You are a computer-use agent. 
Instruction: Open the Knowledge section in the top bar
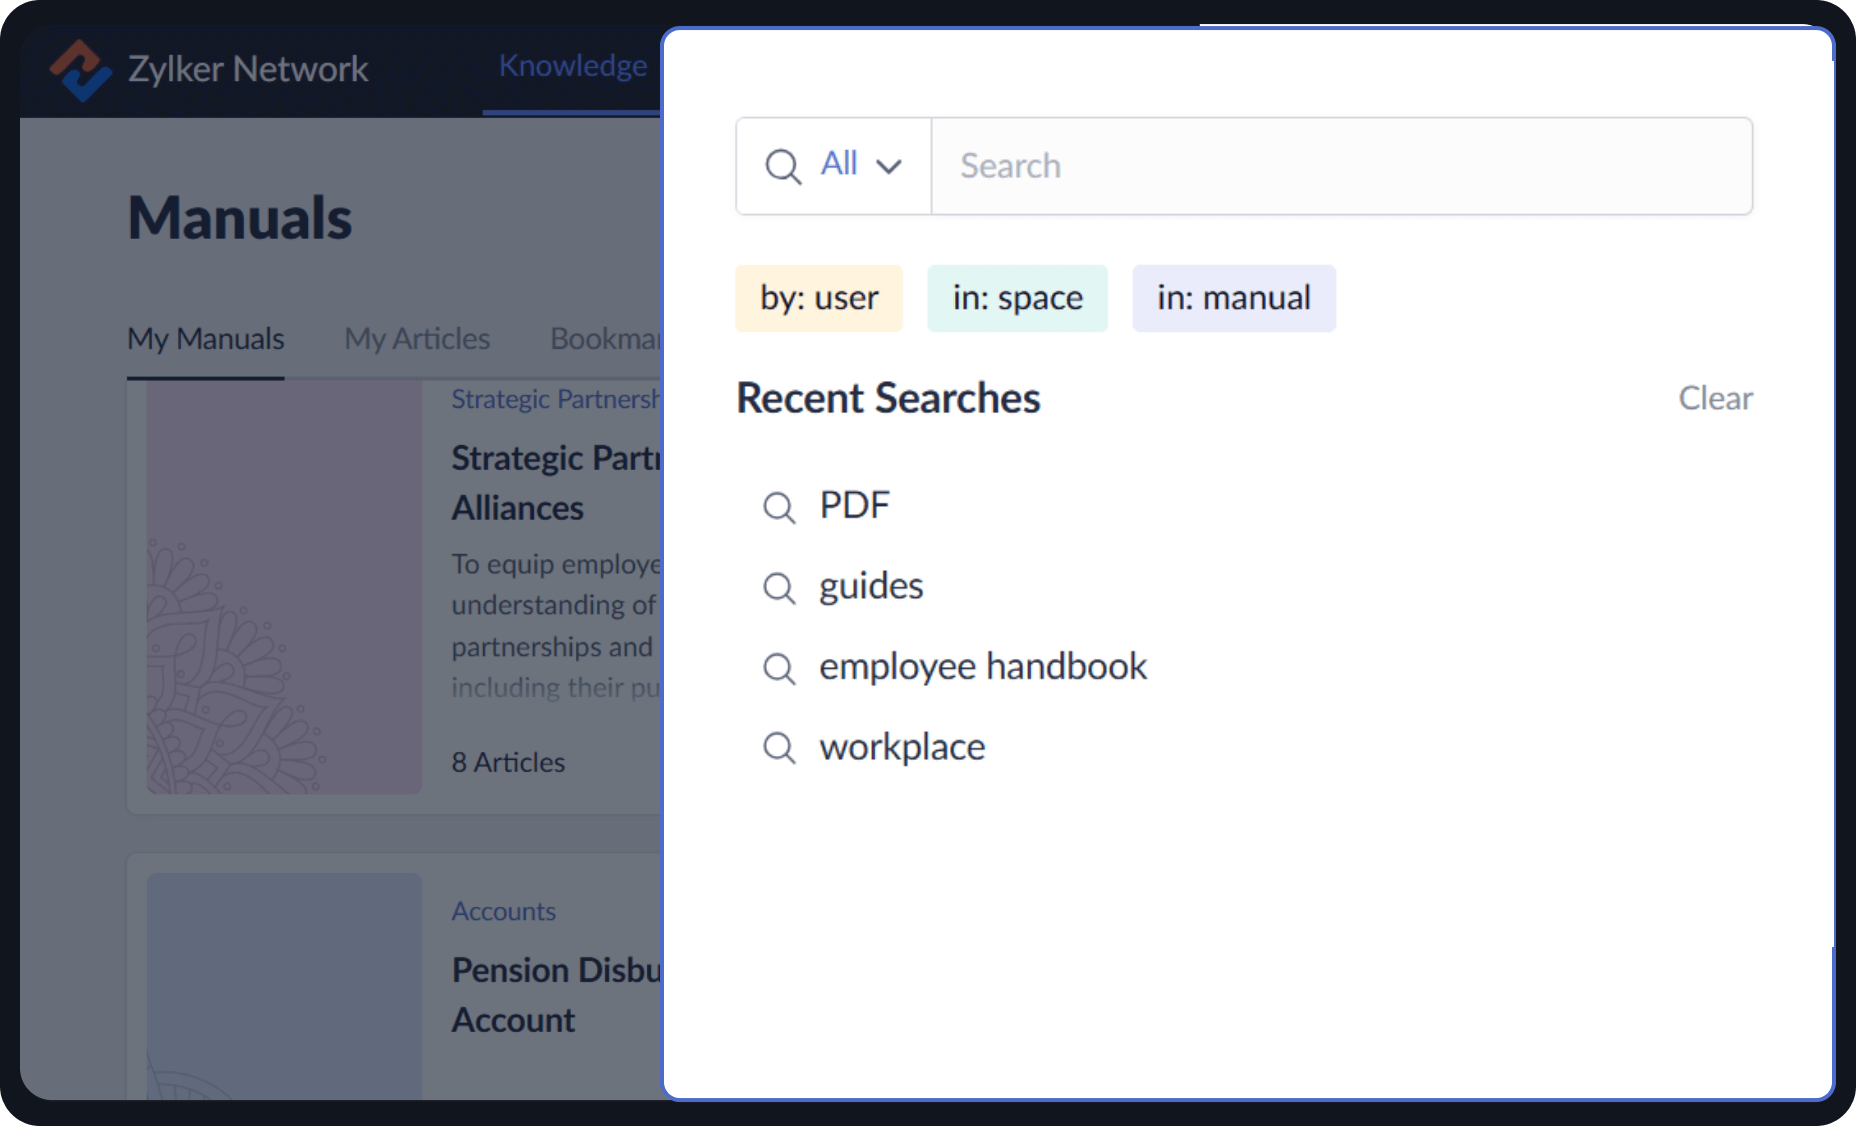pos(572,66)
